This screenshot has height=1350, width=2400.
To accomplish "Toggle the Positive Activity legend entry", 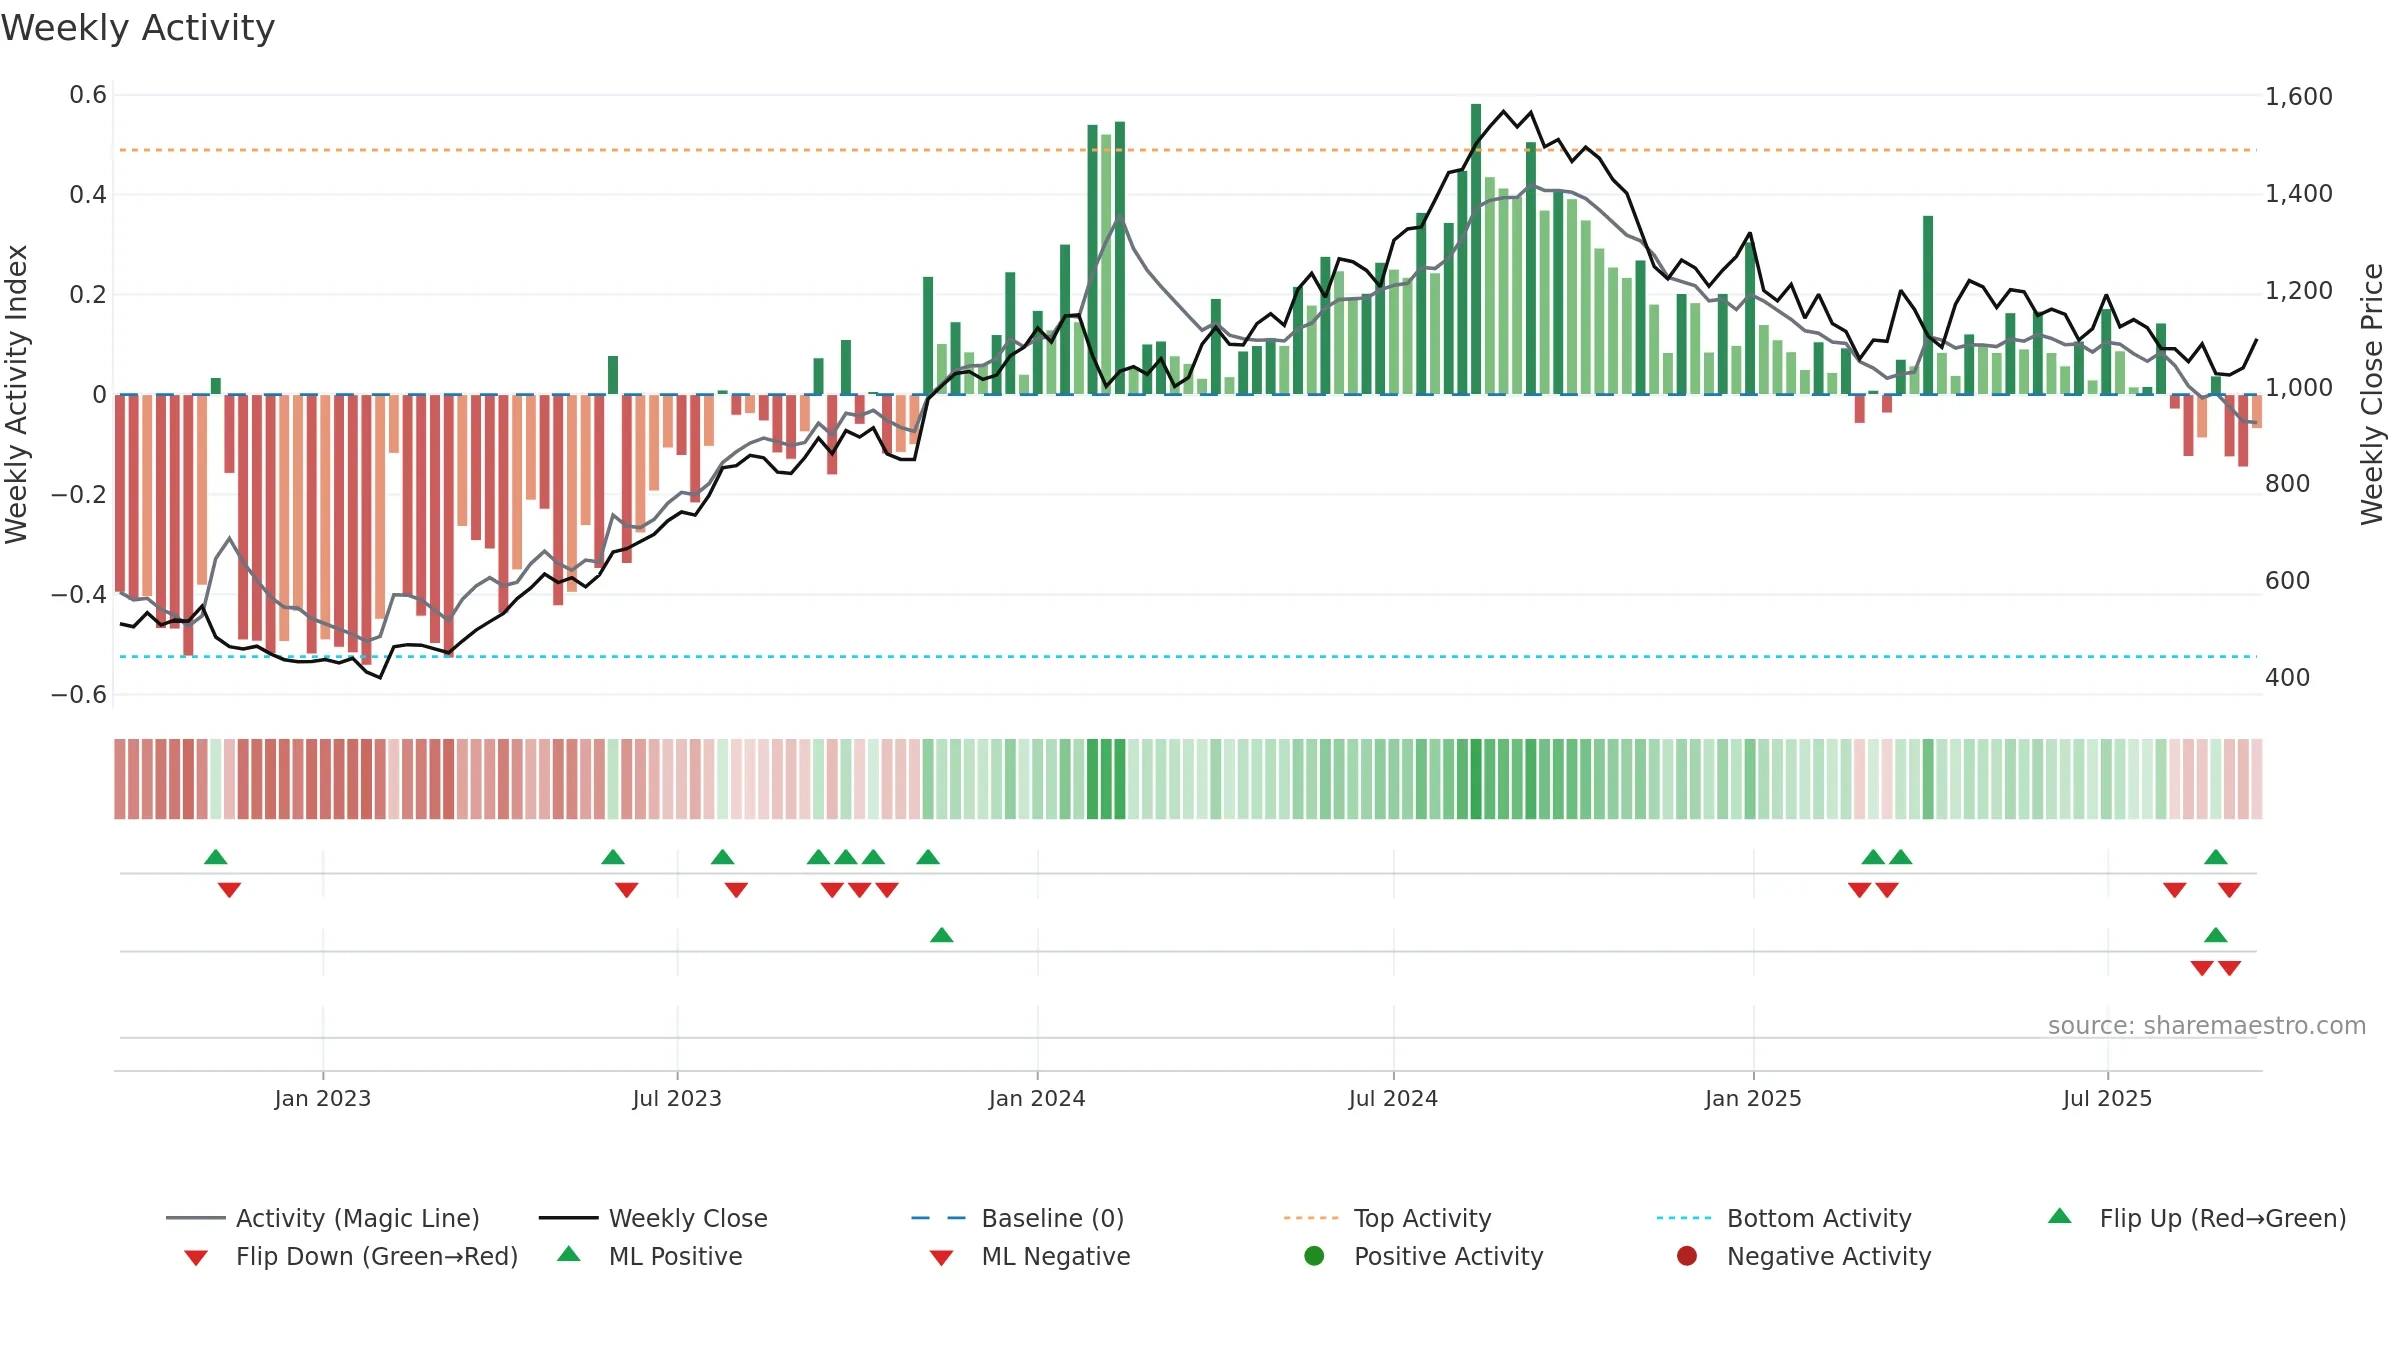I will 1424,1256.
